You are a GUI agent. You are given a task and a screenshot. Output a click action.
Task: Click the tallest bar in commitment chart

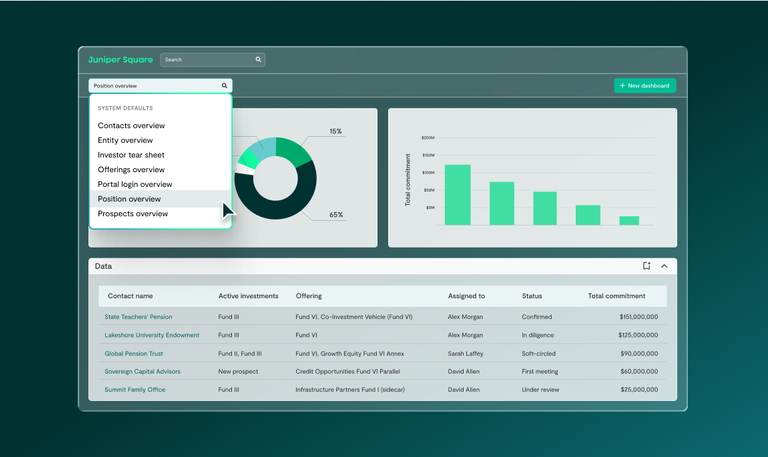coord(457,195)
